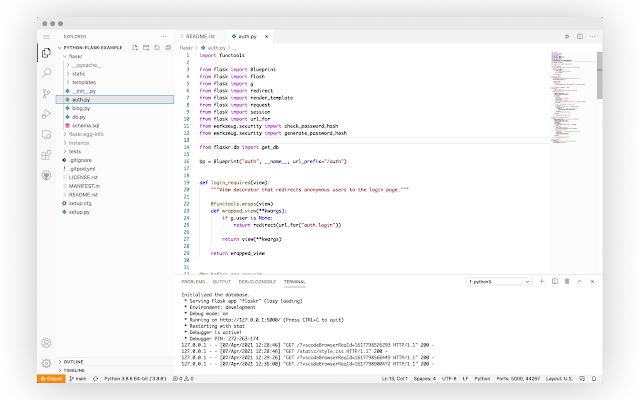This screenshot has height=400, width=640.
Task: Run the Python file with play button
Action: click(x=566, y=36)
